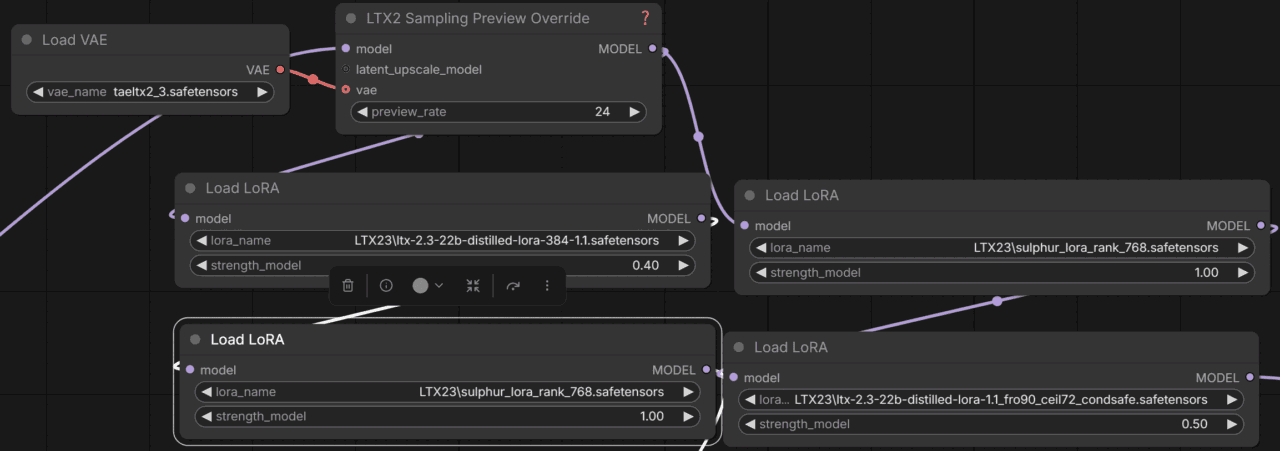The image size is (1280, 451).
Task: Select next vae_name with the right arrow
Action: 262,92
